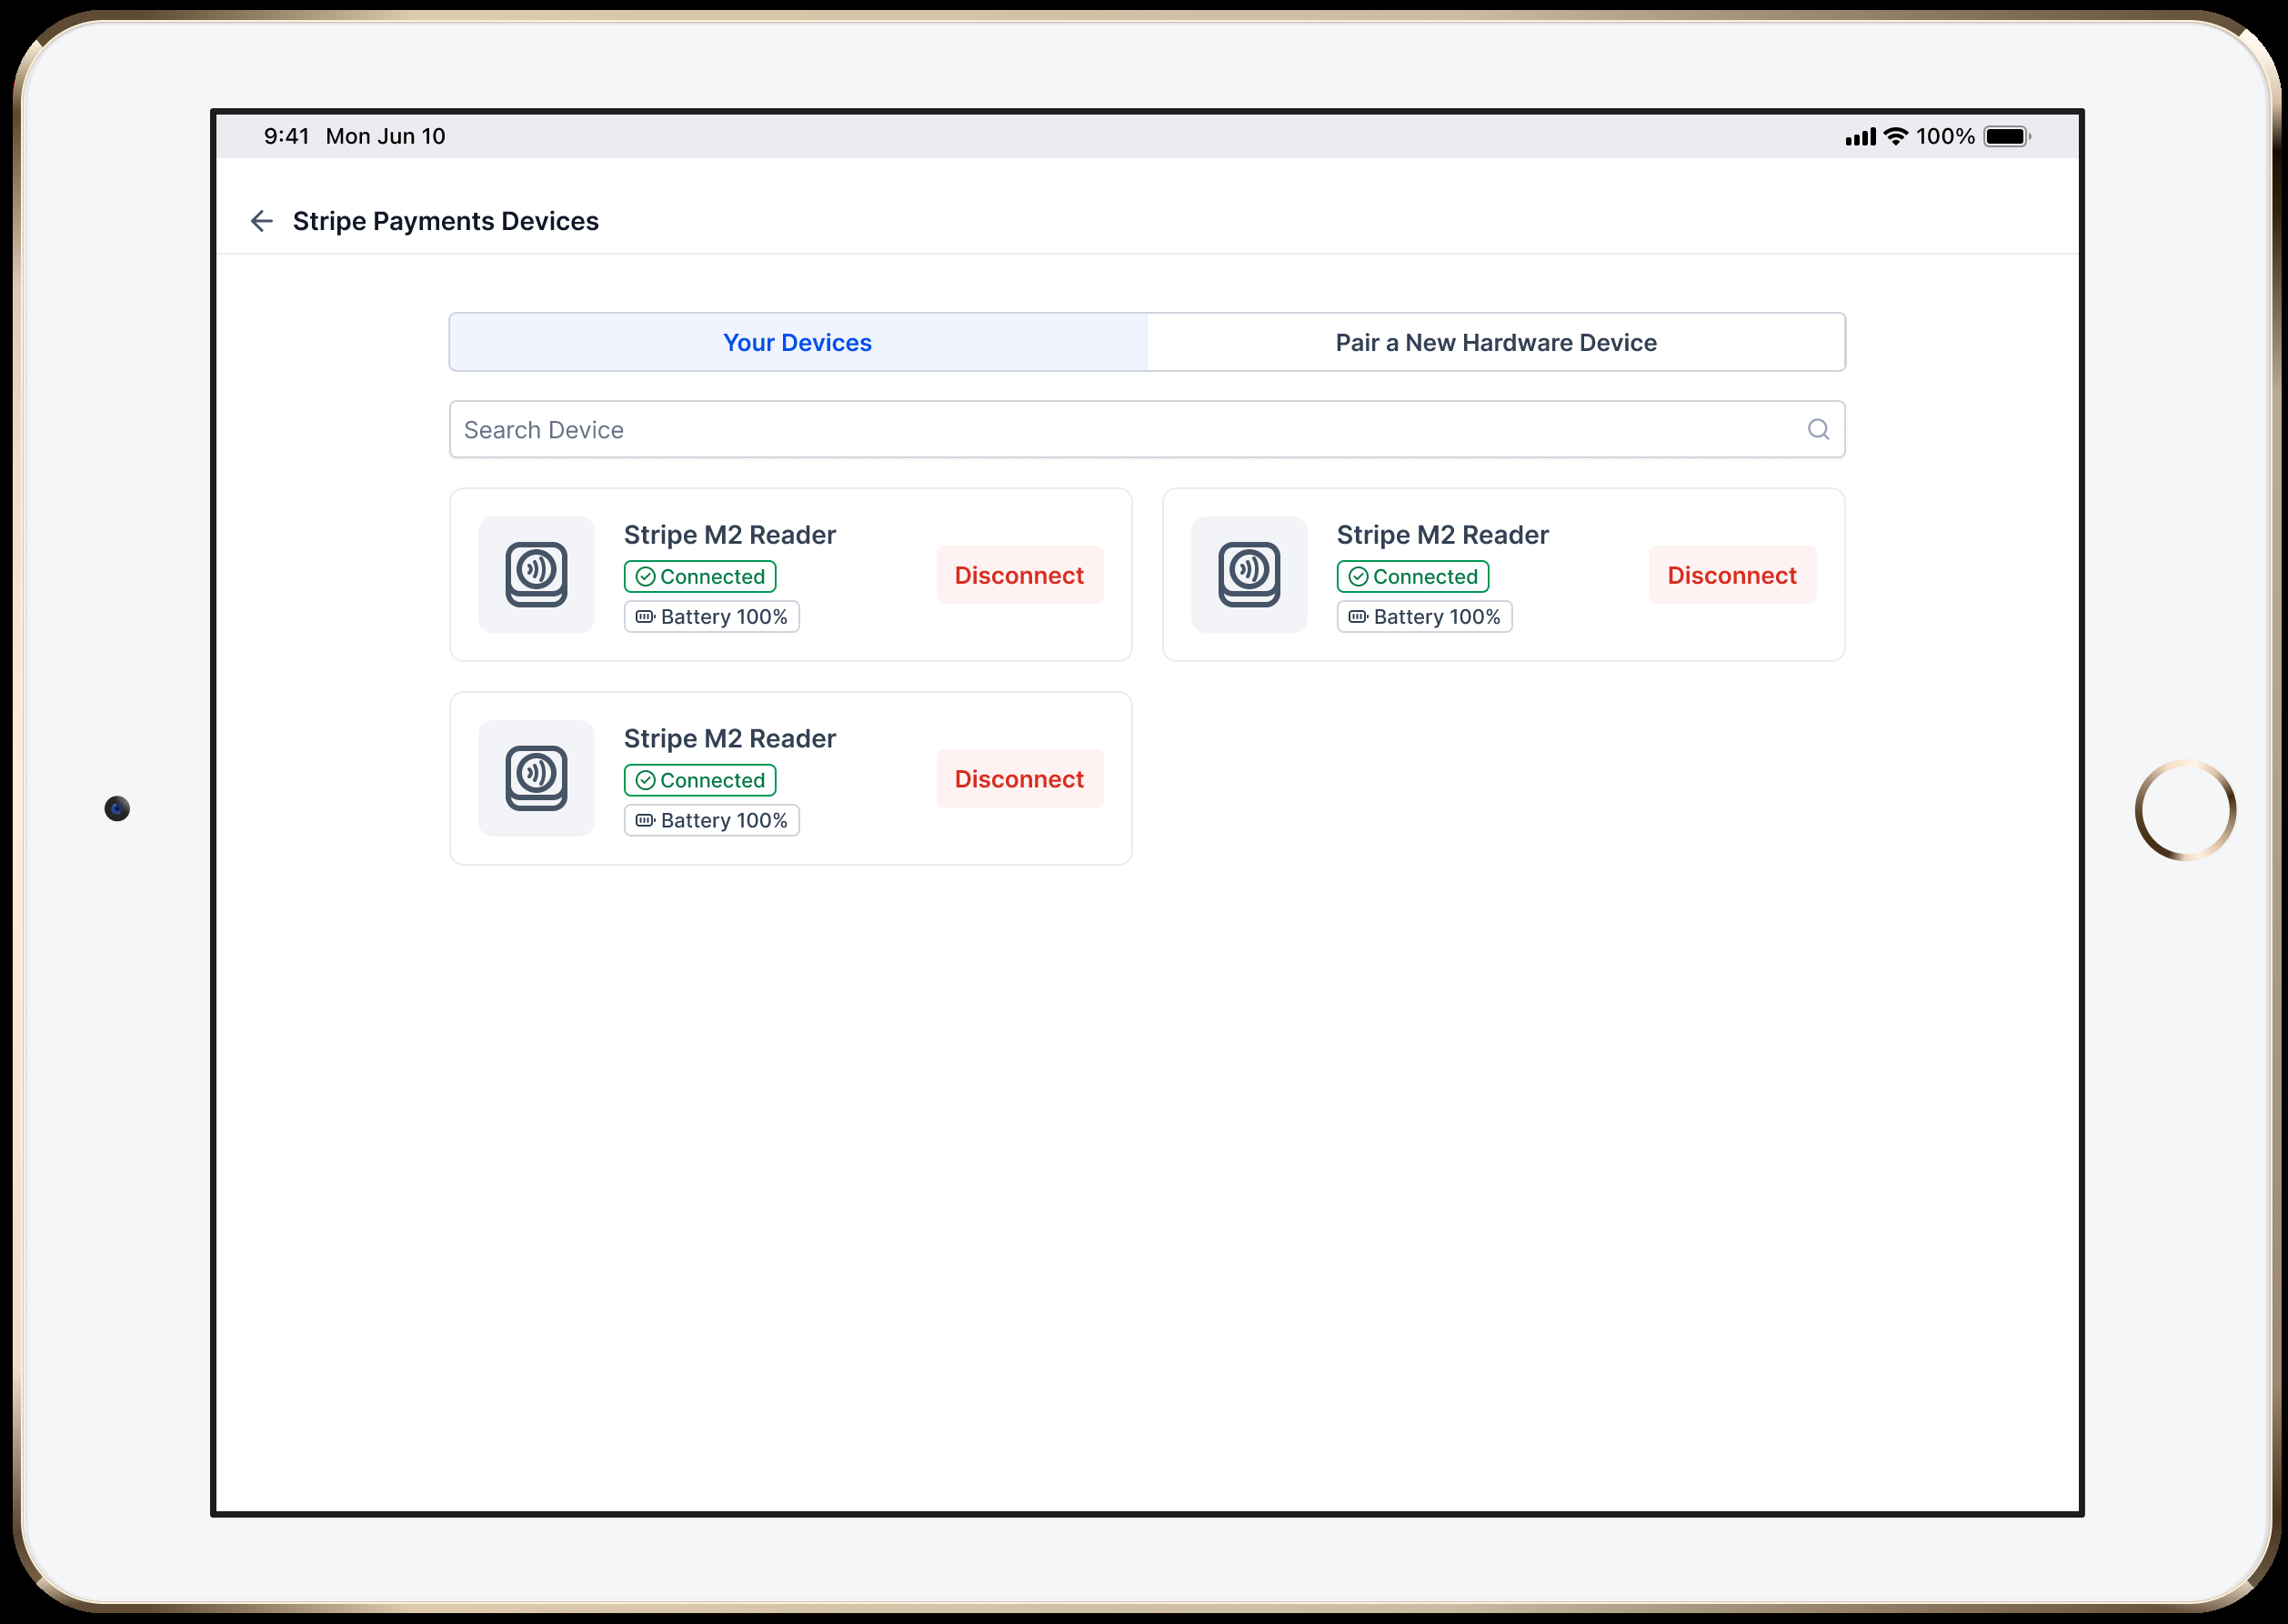Click reader icon in top-left device card

[x=536, y=575]
